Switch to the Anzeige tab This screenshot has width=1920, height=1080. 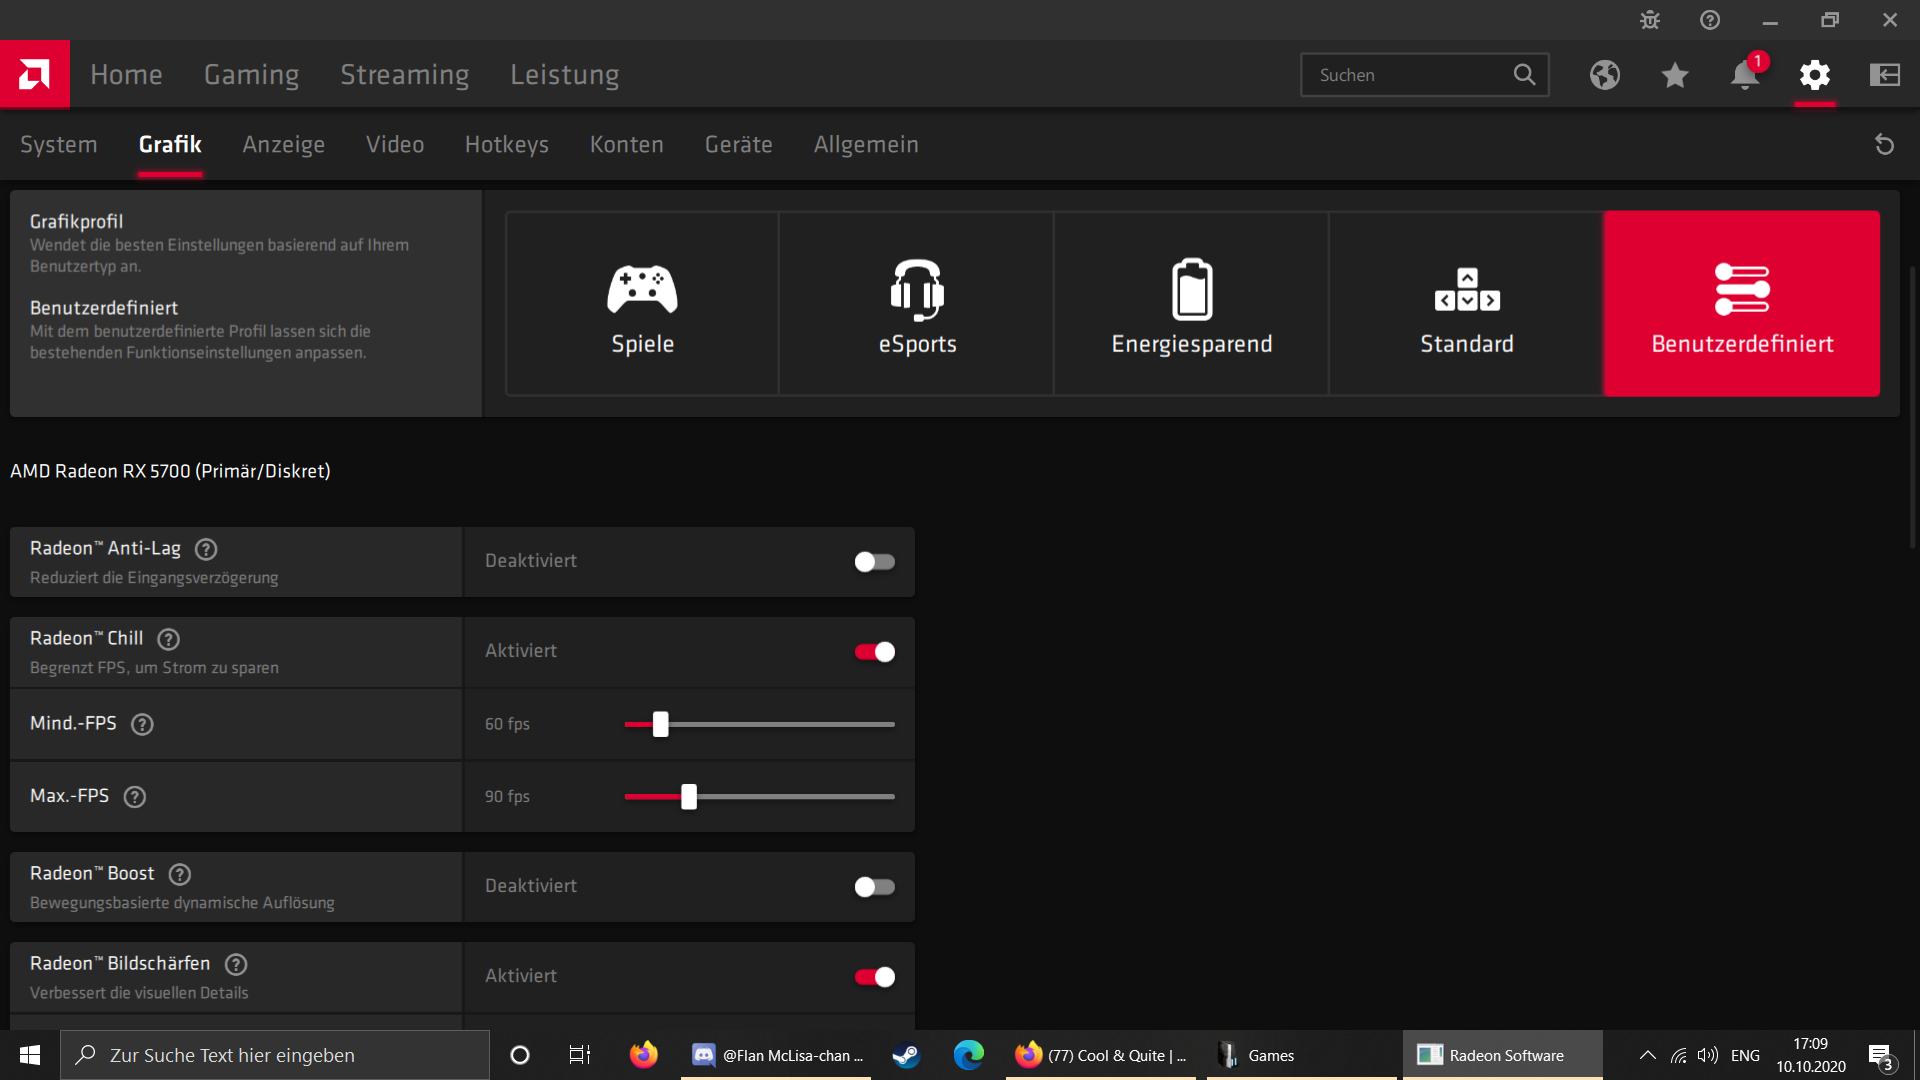[x=283, y=145]
